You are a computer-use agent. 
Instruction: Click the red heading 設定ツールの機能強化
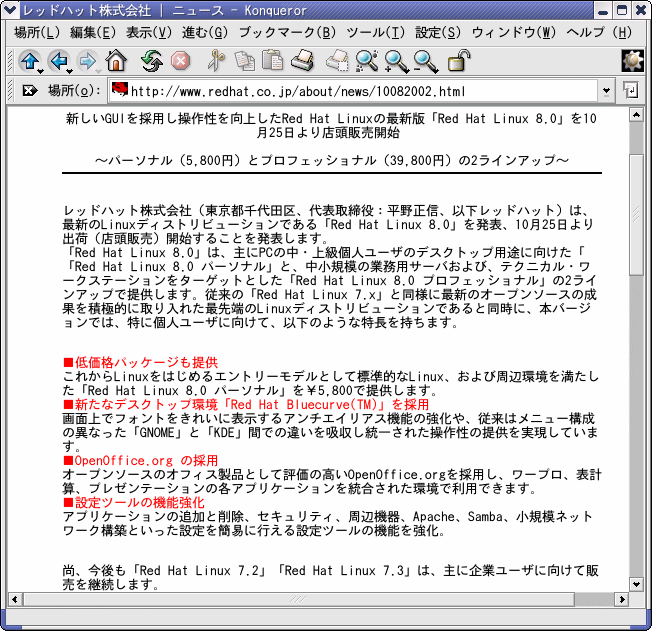(x=134, y=502)
